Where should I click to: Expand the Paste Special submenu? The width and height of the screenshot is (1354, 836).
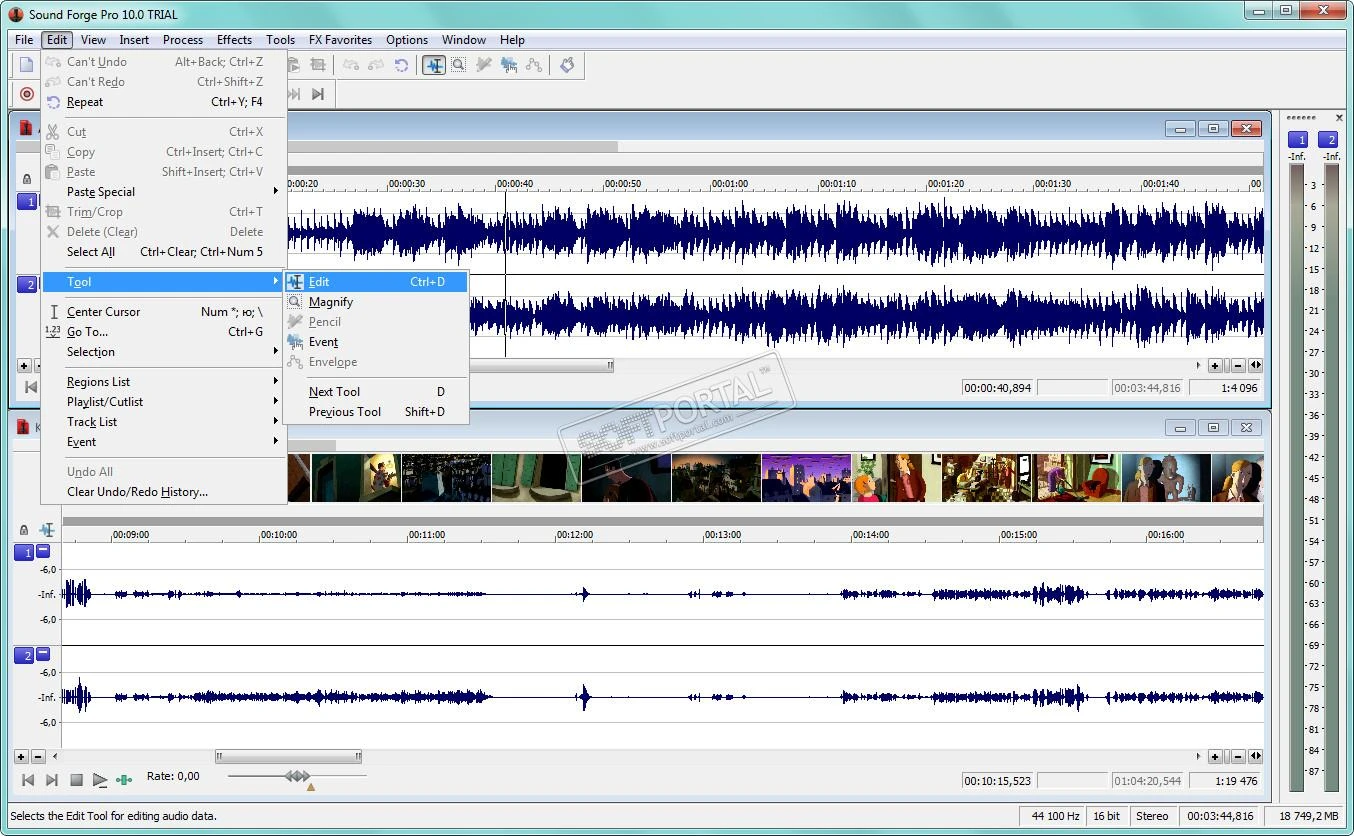click(164, 192)
